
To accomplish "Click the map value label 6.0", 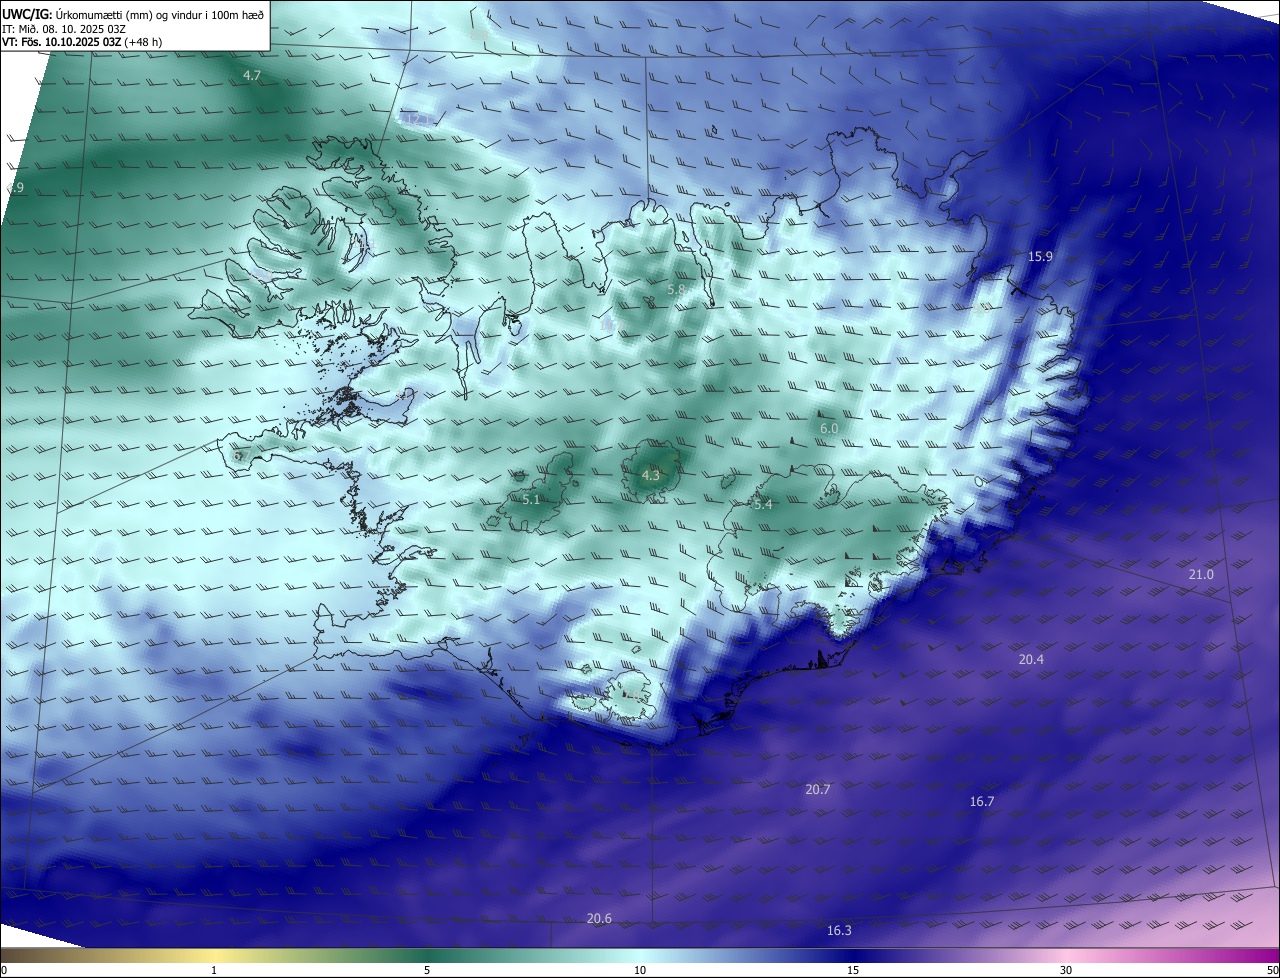I will point(829,428).
